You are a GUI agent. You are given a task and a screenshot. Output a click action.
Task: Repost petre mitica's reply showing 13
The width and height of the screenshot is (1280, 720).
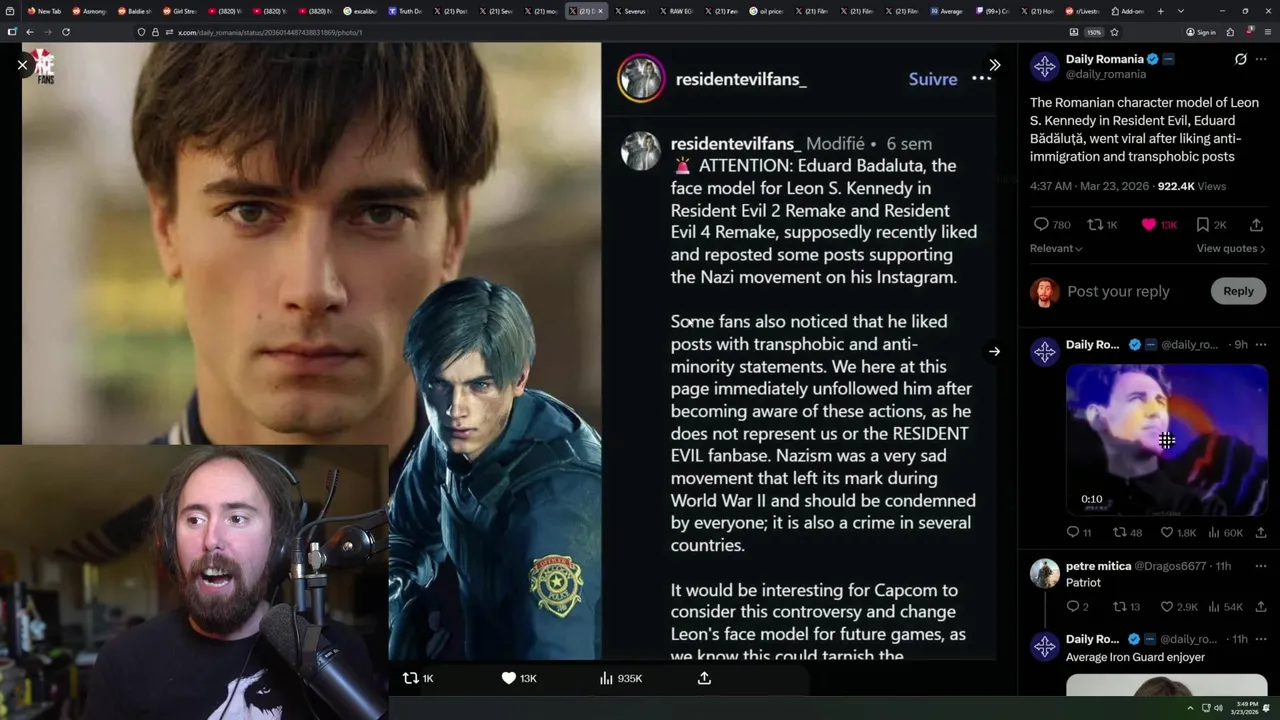(1120, 607)
